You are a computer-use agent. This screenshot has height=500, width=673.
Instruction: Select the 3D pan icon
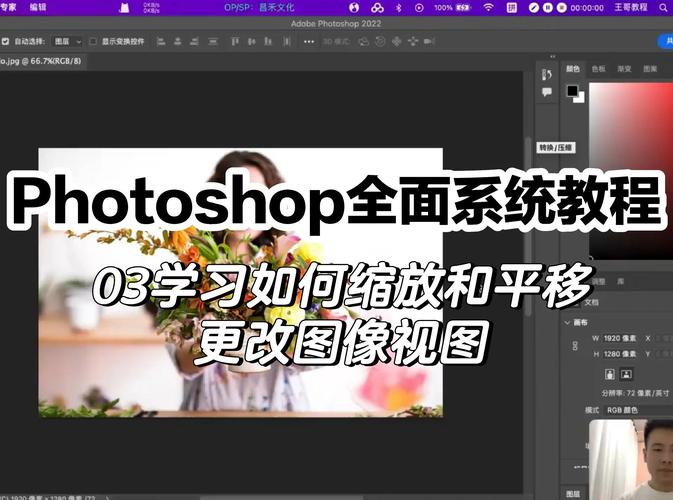(396, 41)
